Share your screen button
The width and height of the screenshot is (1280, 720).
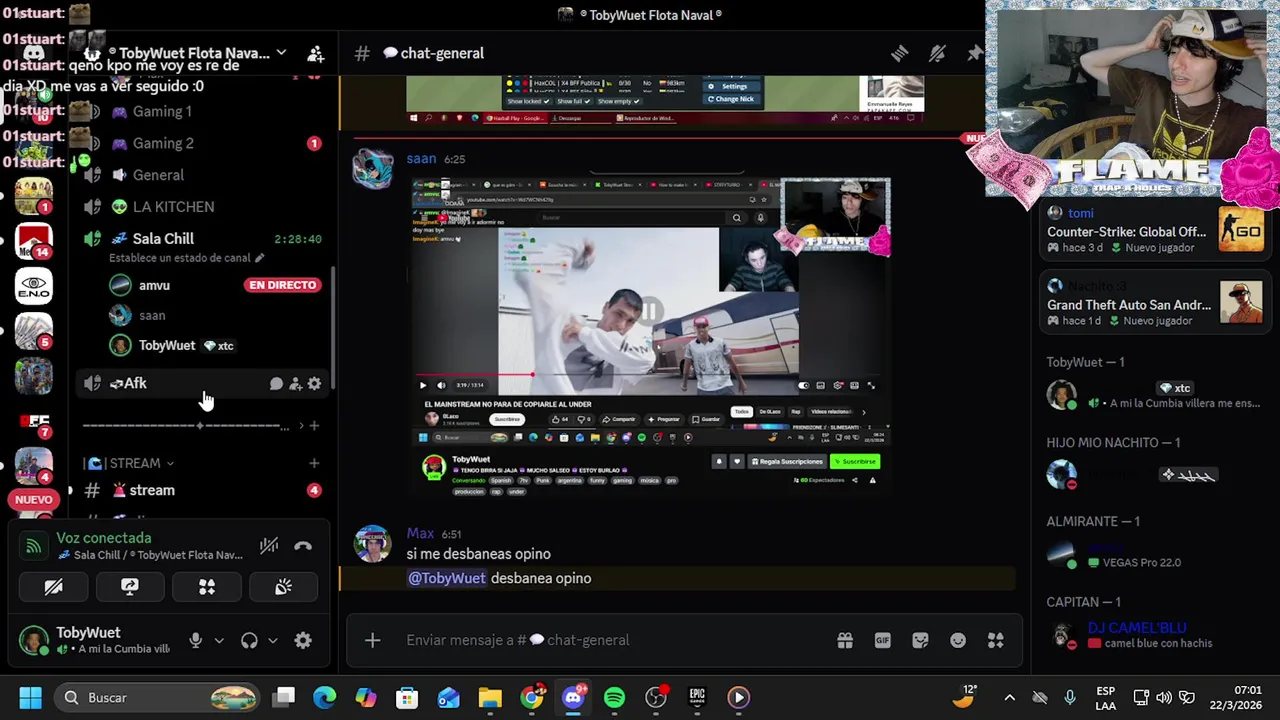(130, 587)
